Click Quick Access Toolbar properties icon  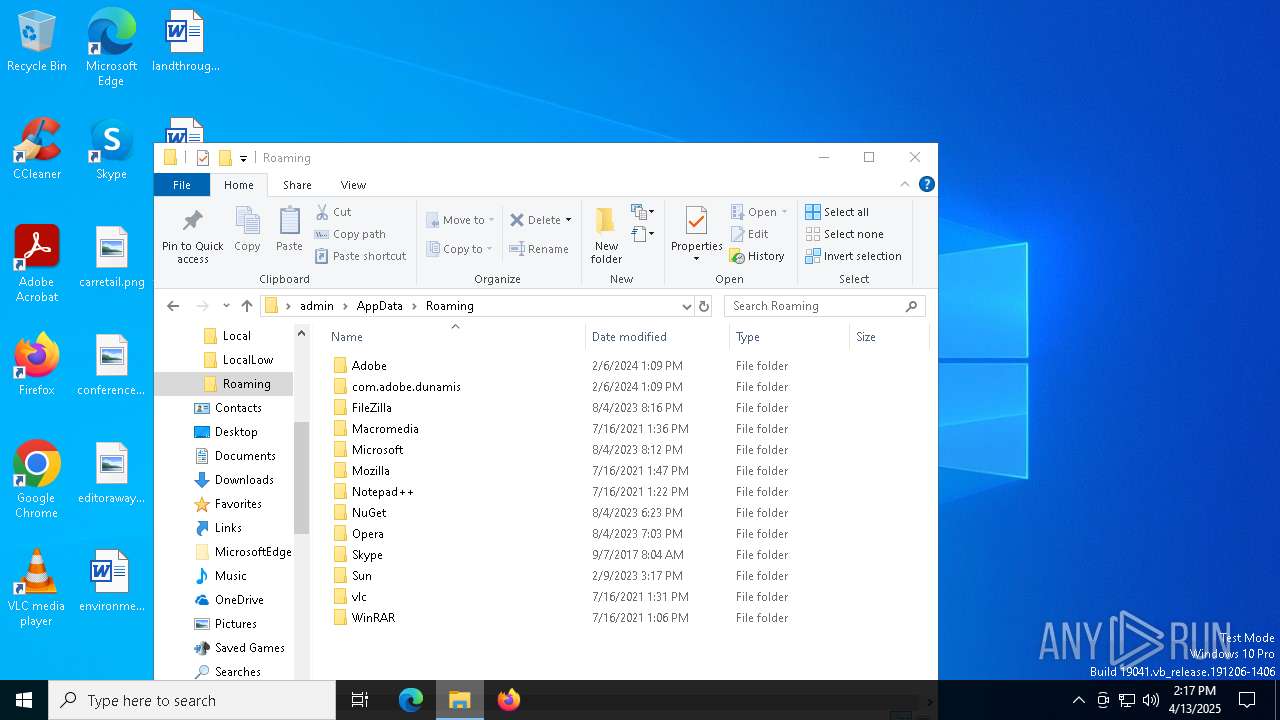[203, 158]
